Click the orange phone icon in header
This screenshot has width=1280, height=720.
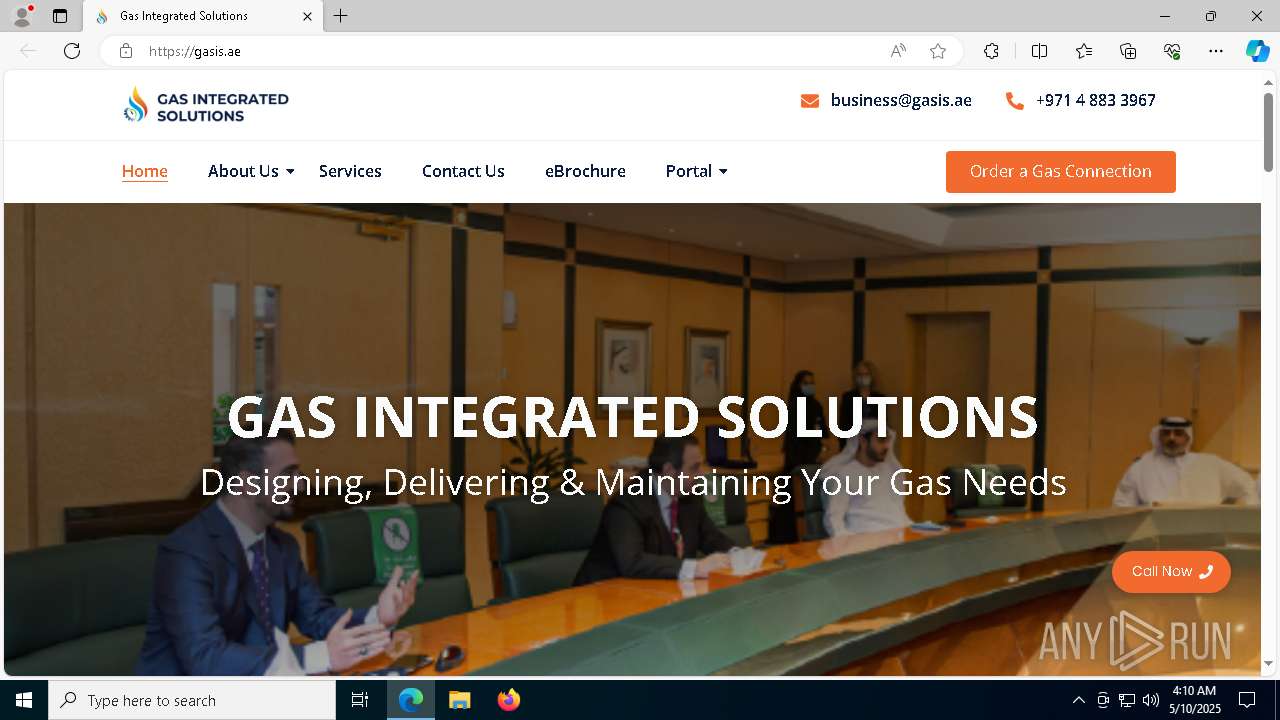[x=1015, y=101]
